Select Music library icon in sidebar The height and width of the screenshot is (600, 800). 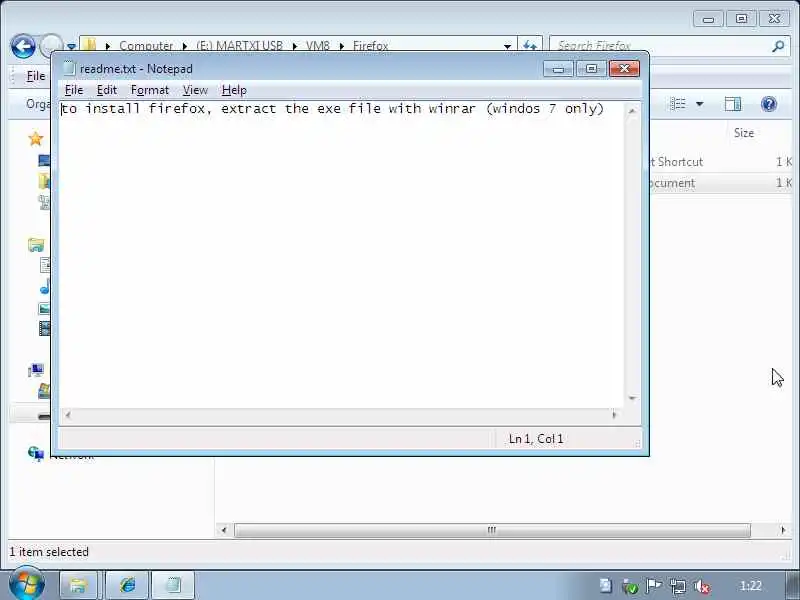[45, 287]
